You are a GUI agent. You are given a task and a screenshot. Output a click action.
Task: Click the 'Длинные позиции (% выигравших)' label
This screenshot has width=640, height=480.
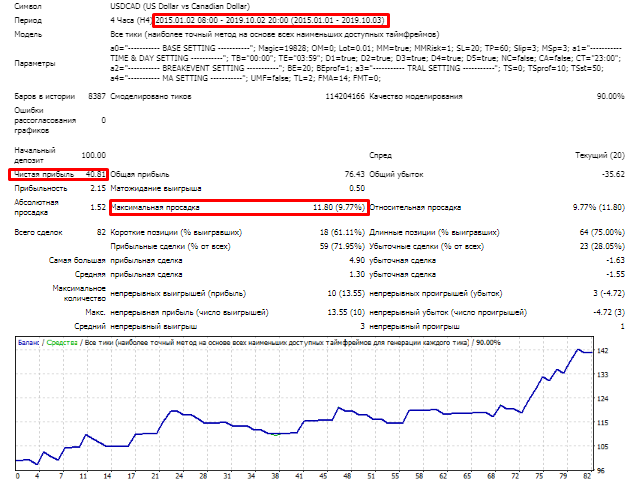click(x=434, y=233)
